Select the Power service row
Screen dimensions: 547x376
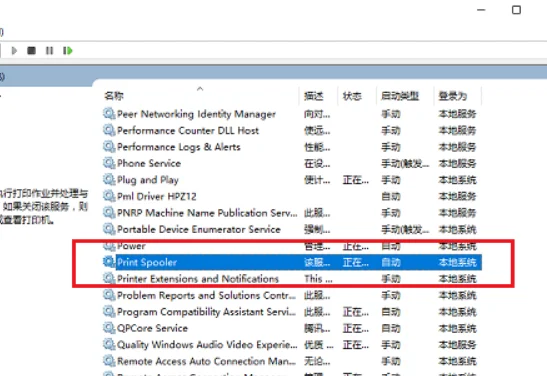[x=292, y=246]
